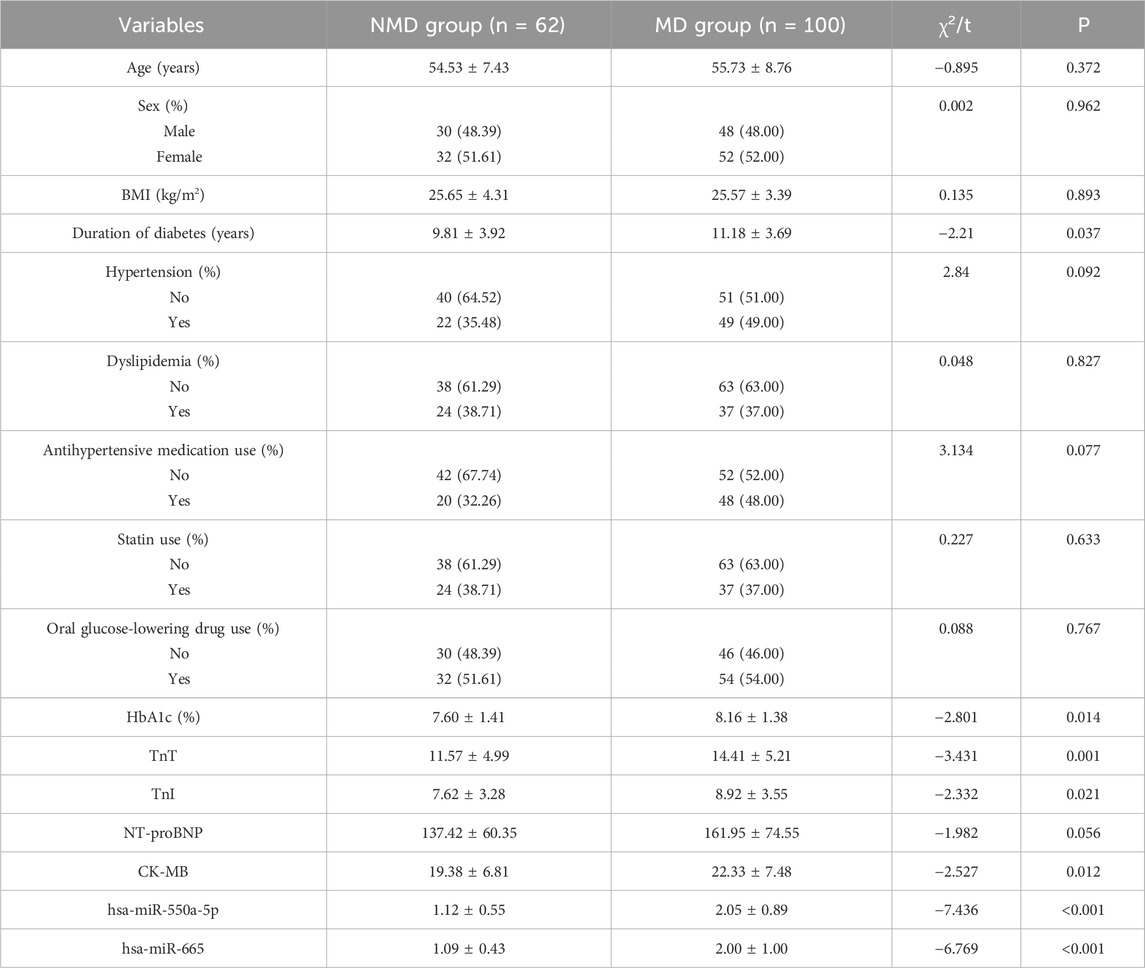This screenshot has width=1145, height=968.
Task: Click the Antihypertensive medication use (%) label
Action: click(x=163, y=449)
